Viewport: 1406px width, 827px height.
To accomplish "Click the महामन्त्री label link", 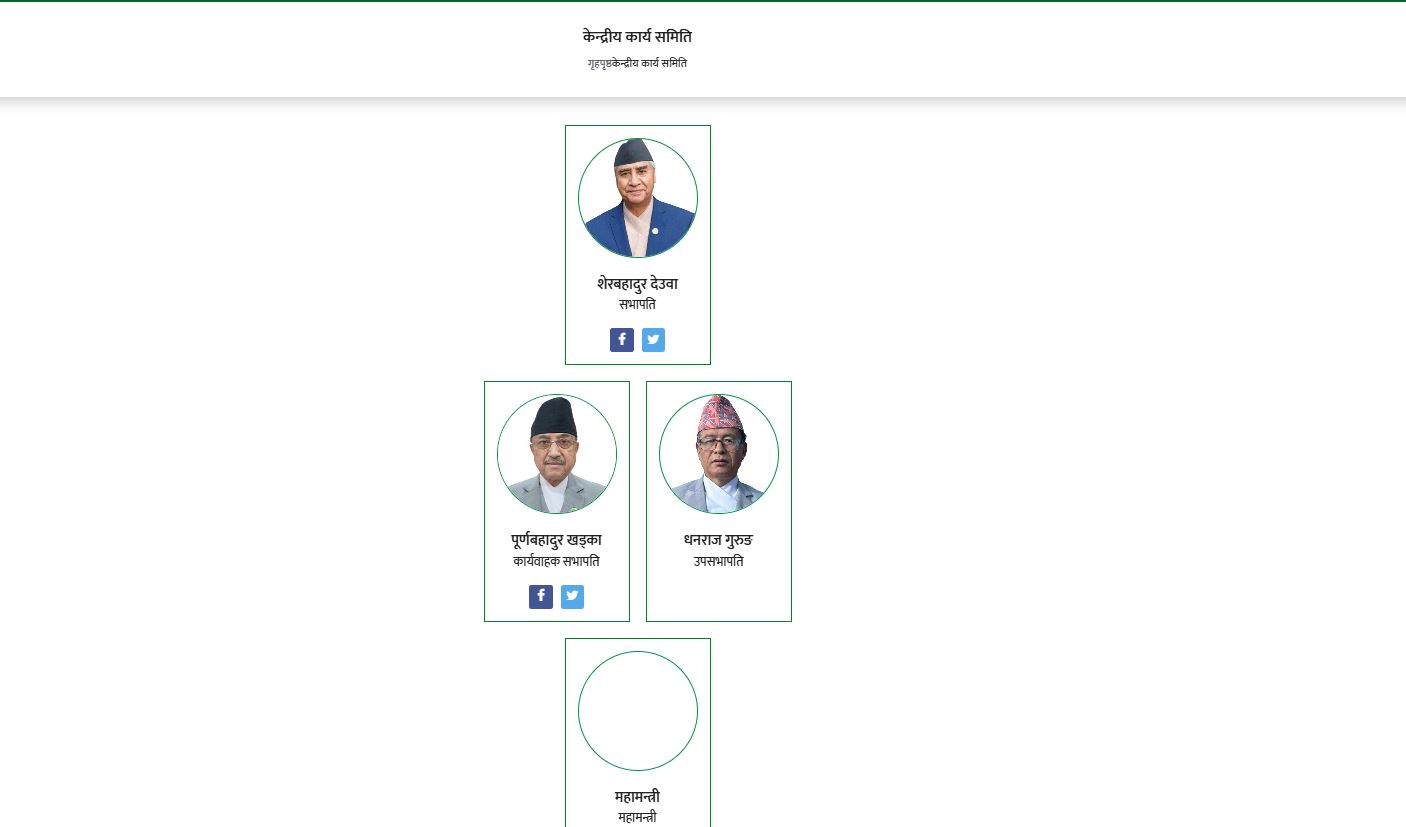I will pos(637,796).
